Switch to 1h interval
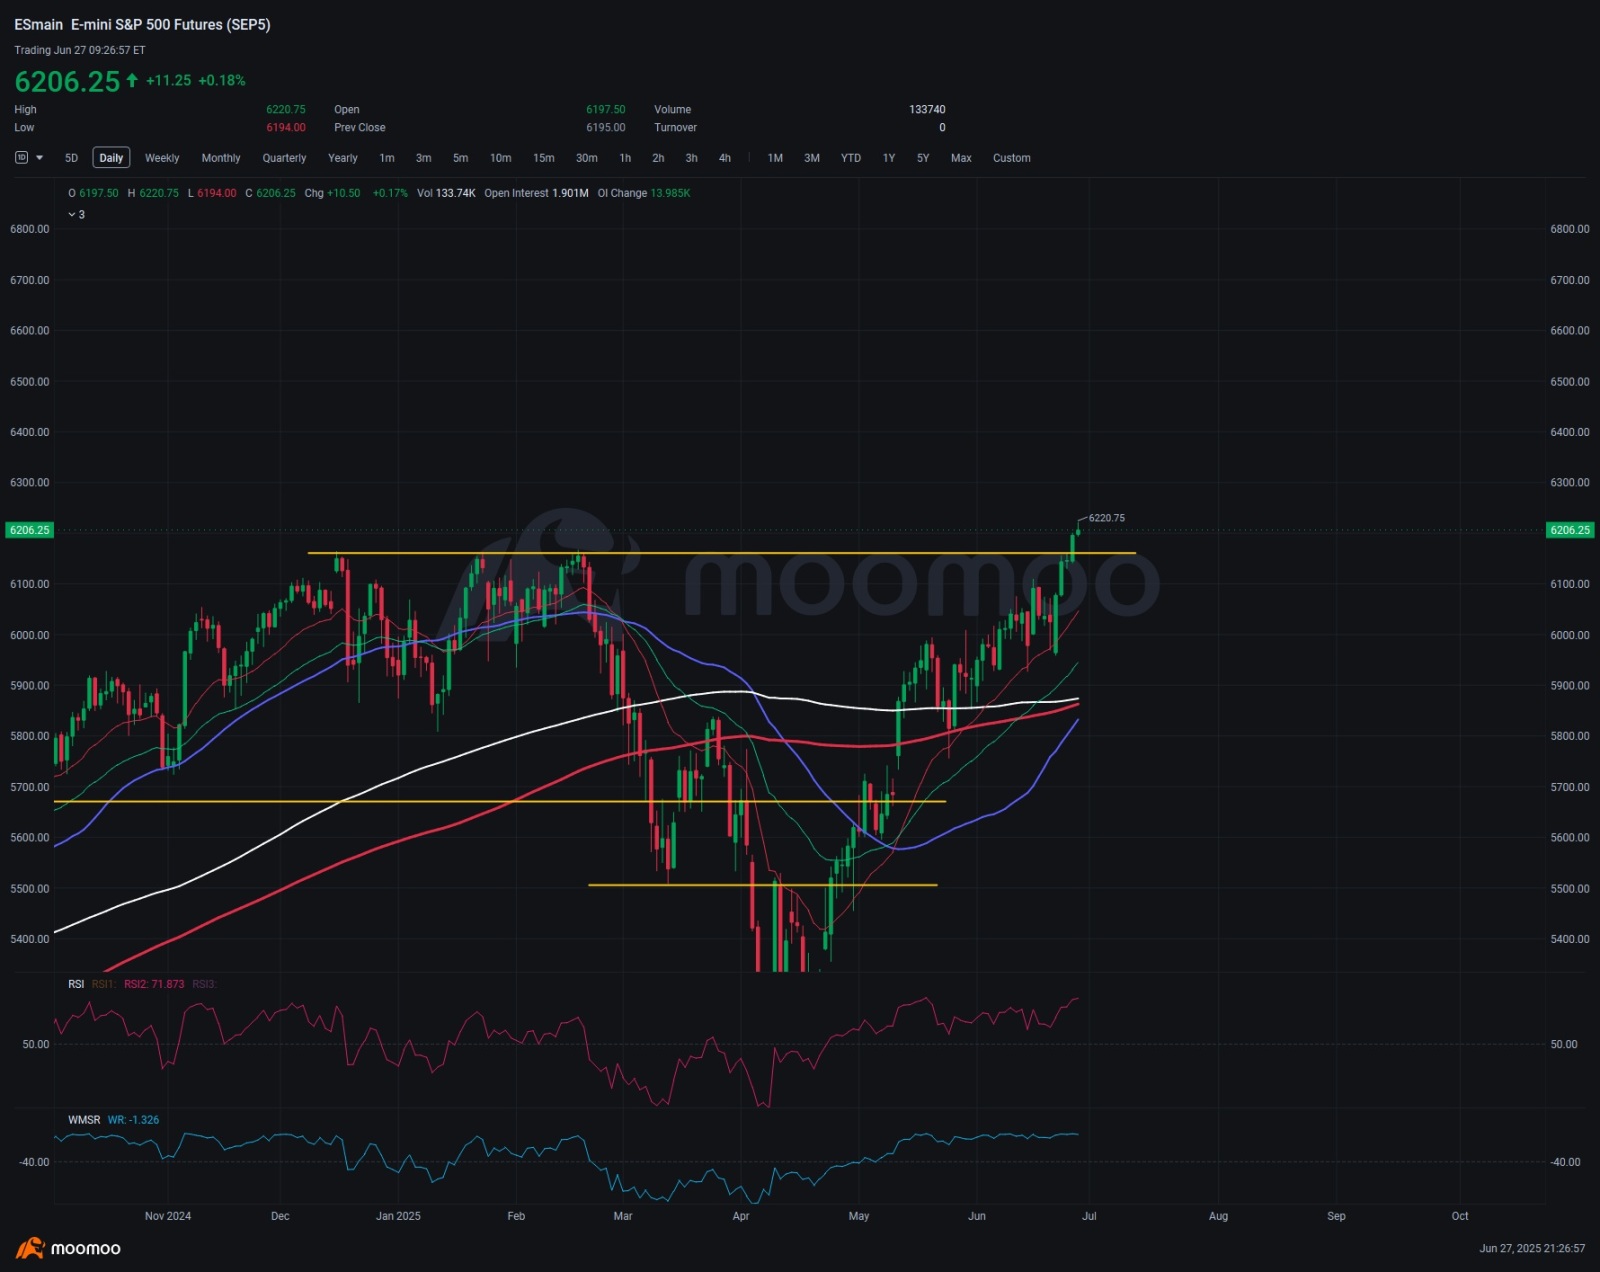This screenshot has height=1272, width=1600. point(625,158)
